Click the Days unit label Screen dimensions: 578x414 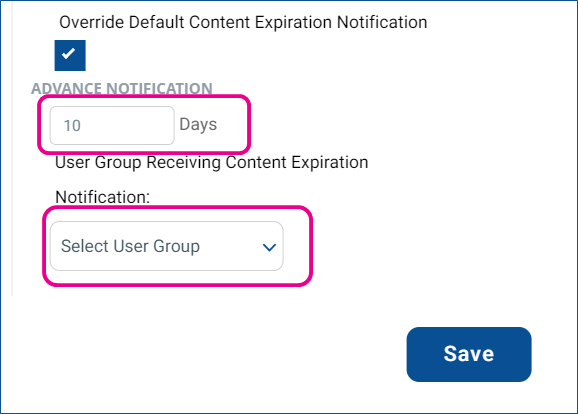(x=198, y=125)
